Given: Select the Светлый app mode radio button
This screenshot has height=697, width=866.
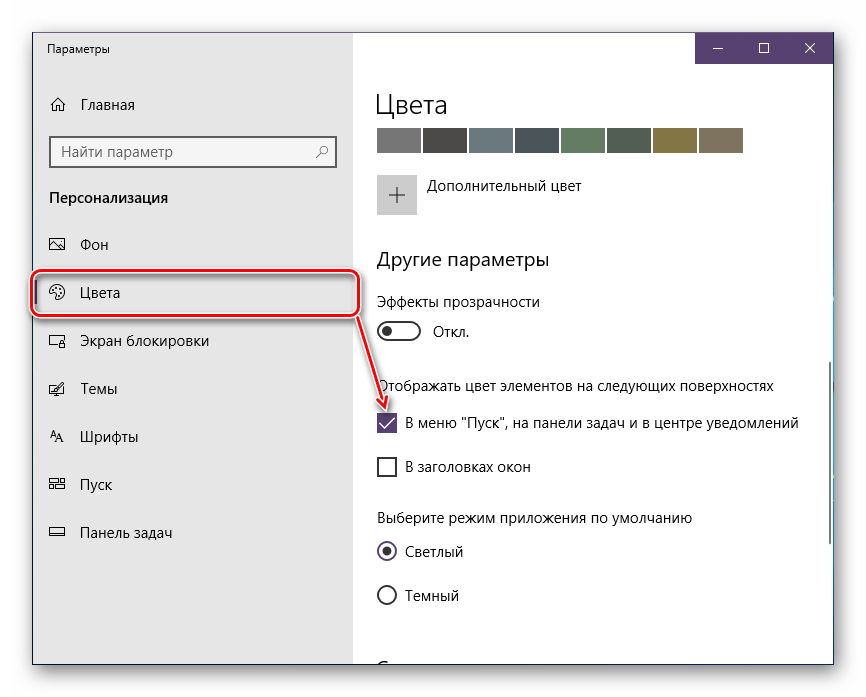Looking at the screenshot, I should 387,551.
